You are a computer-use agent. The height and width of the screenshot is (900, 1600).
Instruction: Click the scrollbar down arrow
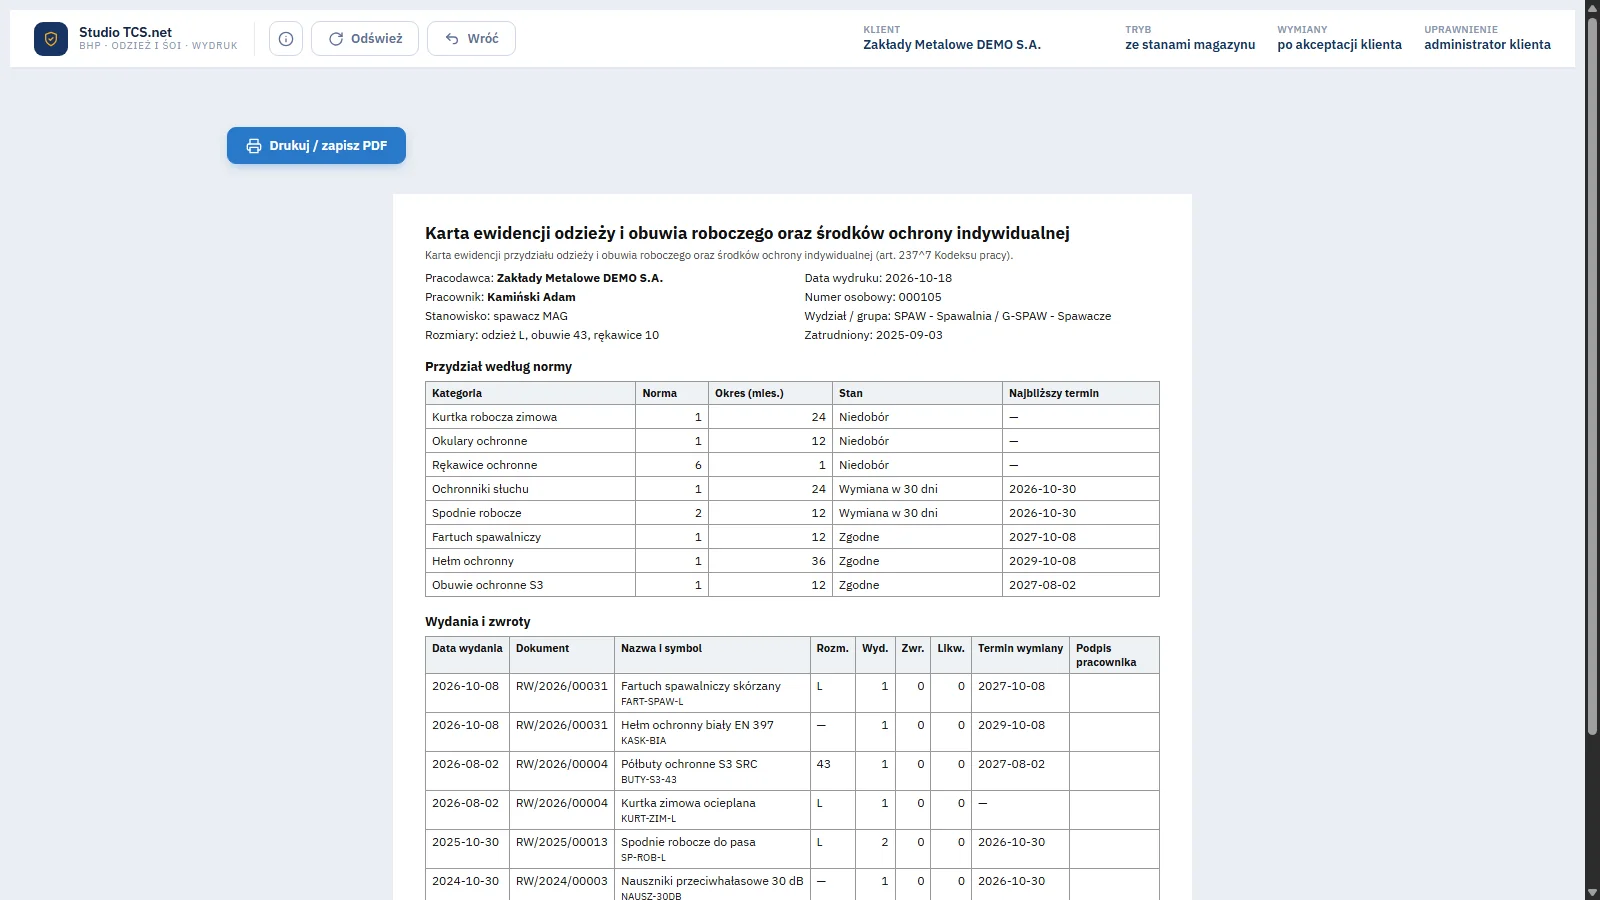click(x=1592, y=892)
